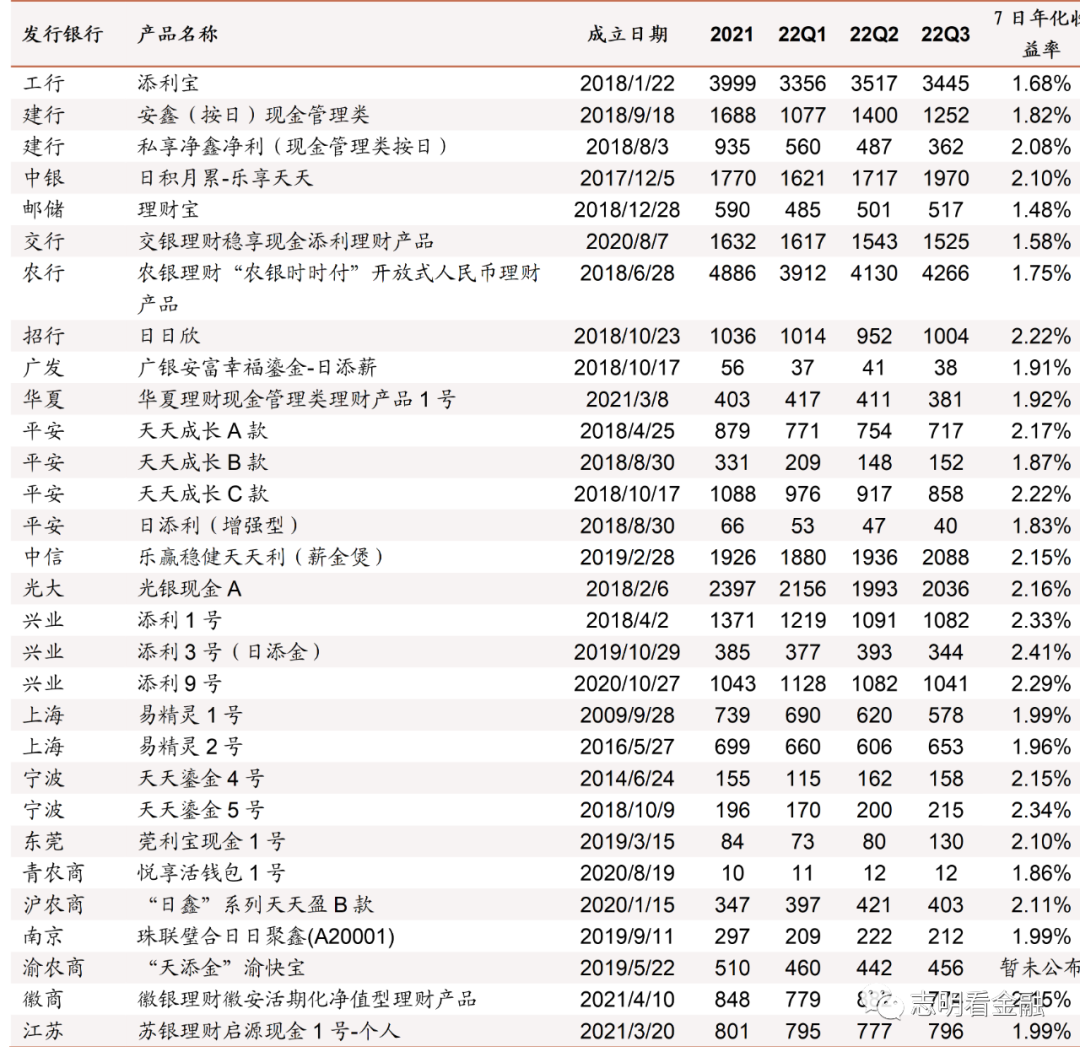Click the 发行银行 column header

(63, 34)
